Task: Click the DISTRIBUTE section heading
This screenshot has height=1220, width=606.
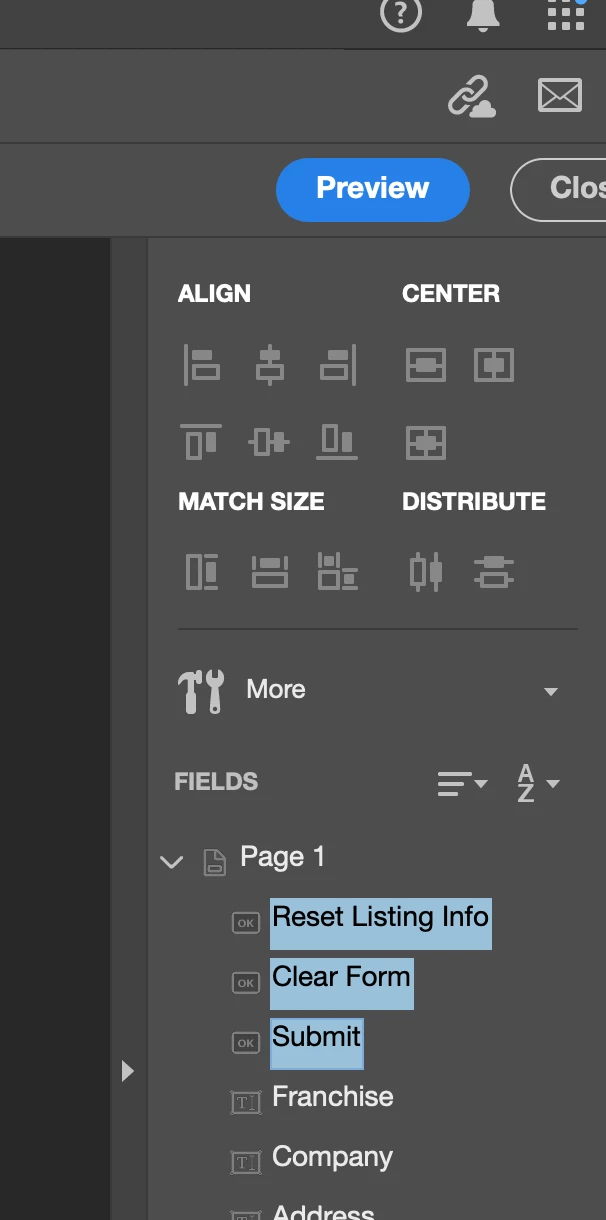Action: point(474,502)
